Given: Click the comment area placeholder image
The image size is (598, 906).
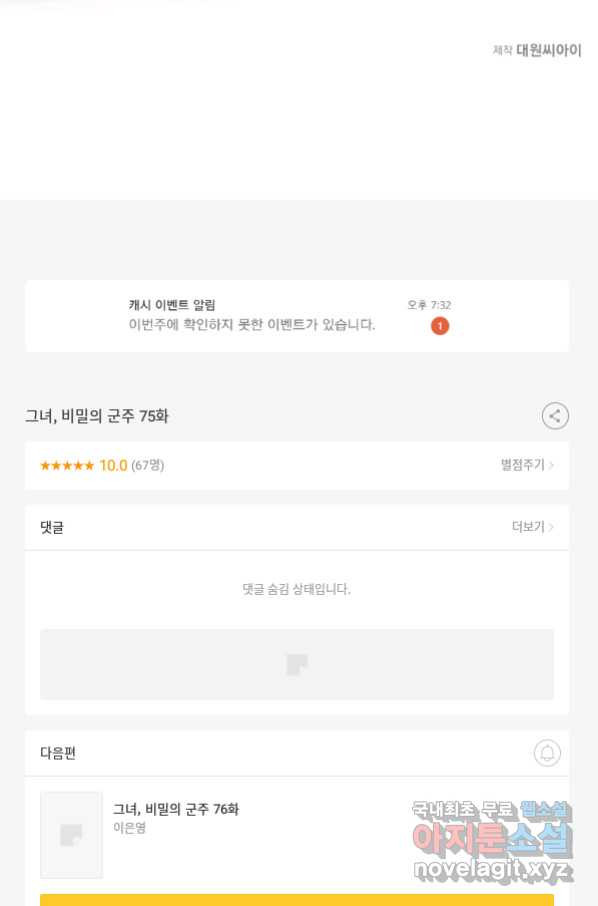Looking at the screenshot, I should click(297, 664).
